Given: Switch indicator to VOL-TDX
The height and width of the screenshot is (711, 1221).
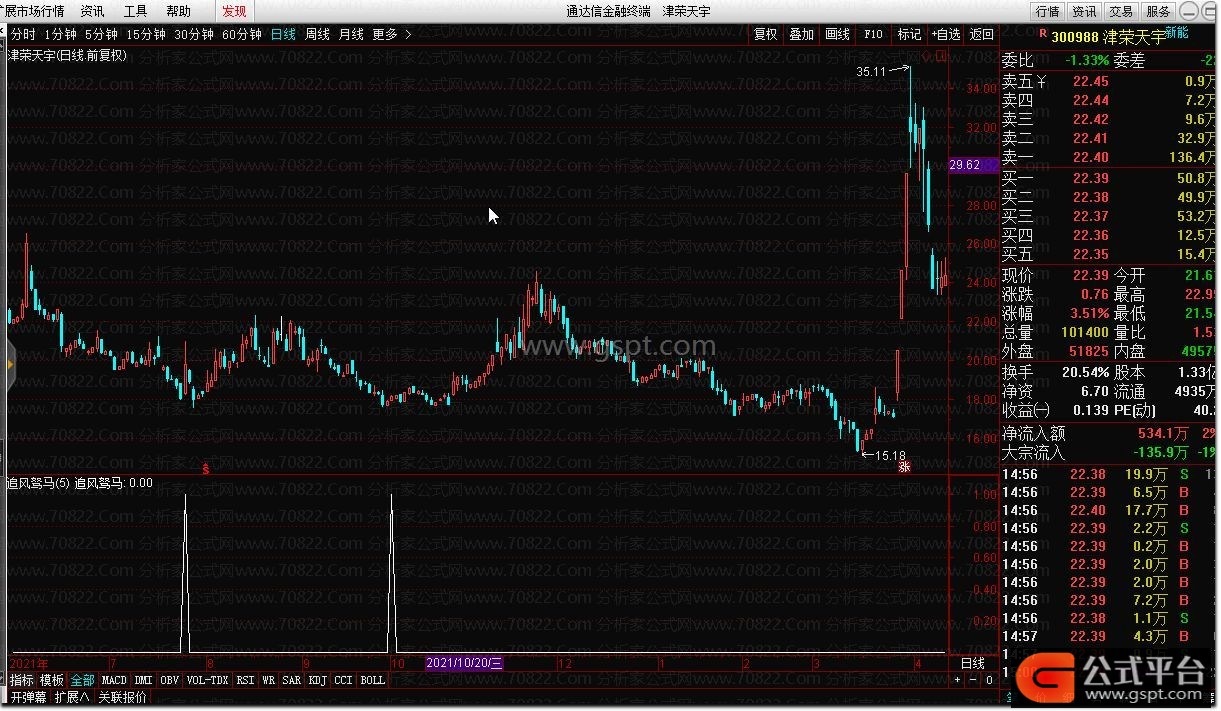Looking at the screenshot, I should pos(207,680).
